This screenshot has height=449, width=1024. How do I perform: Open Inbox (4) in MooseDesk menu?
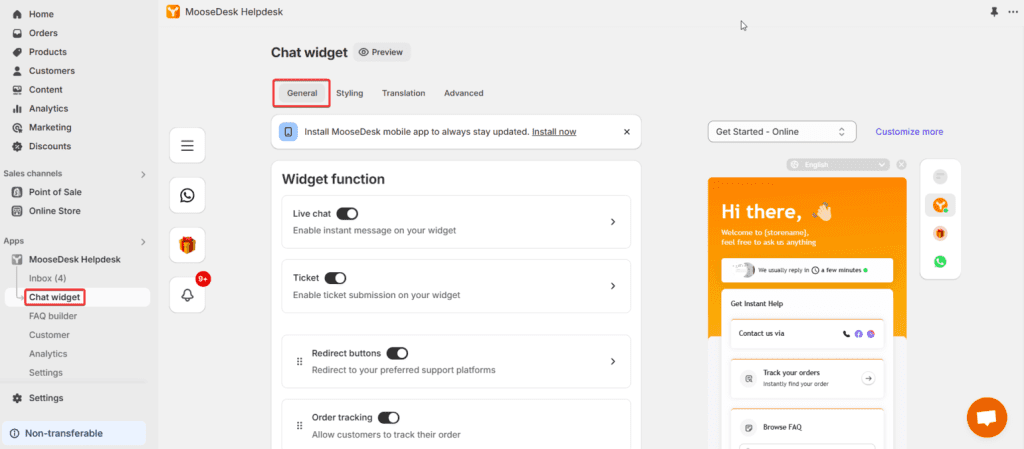tap(48, 279)
